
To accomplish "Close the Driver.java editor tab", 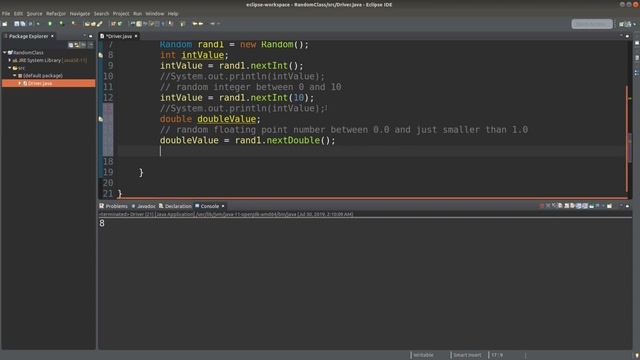I will tap(136, 36).
